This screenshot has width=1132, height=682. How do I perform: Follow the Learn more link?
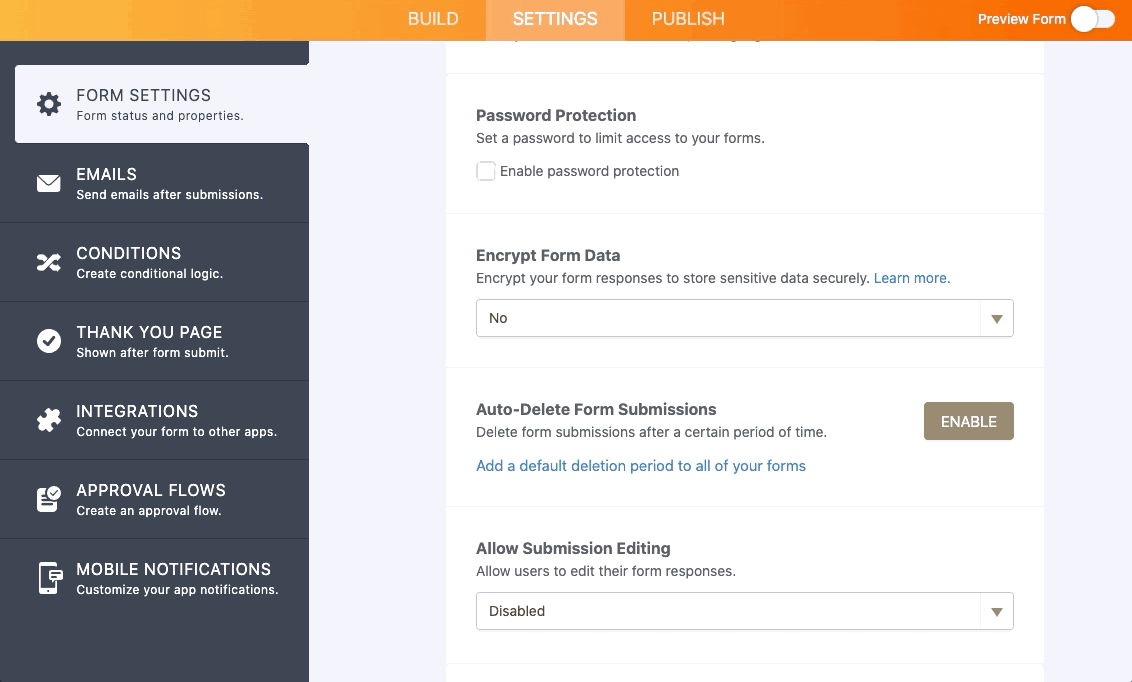(912, 278)
